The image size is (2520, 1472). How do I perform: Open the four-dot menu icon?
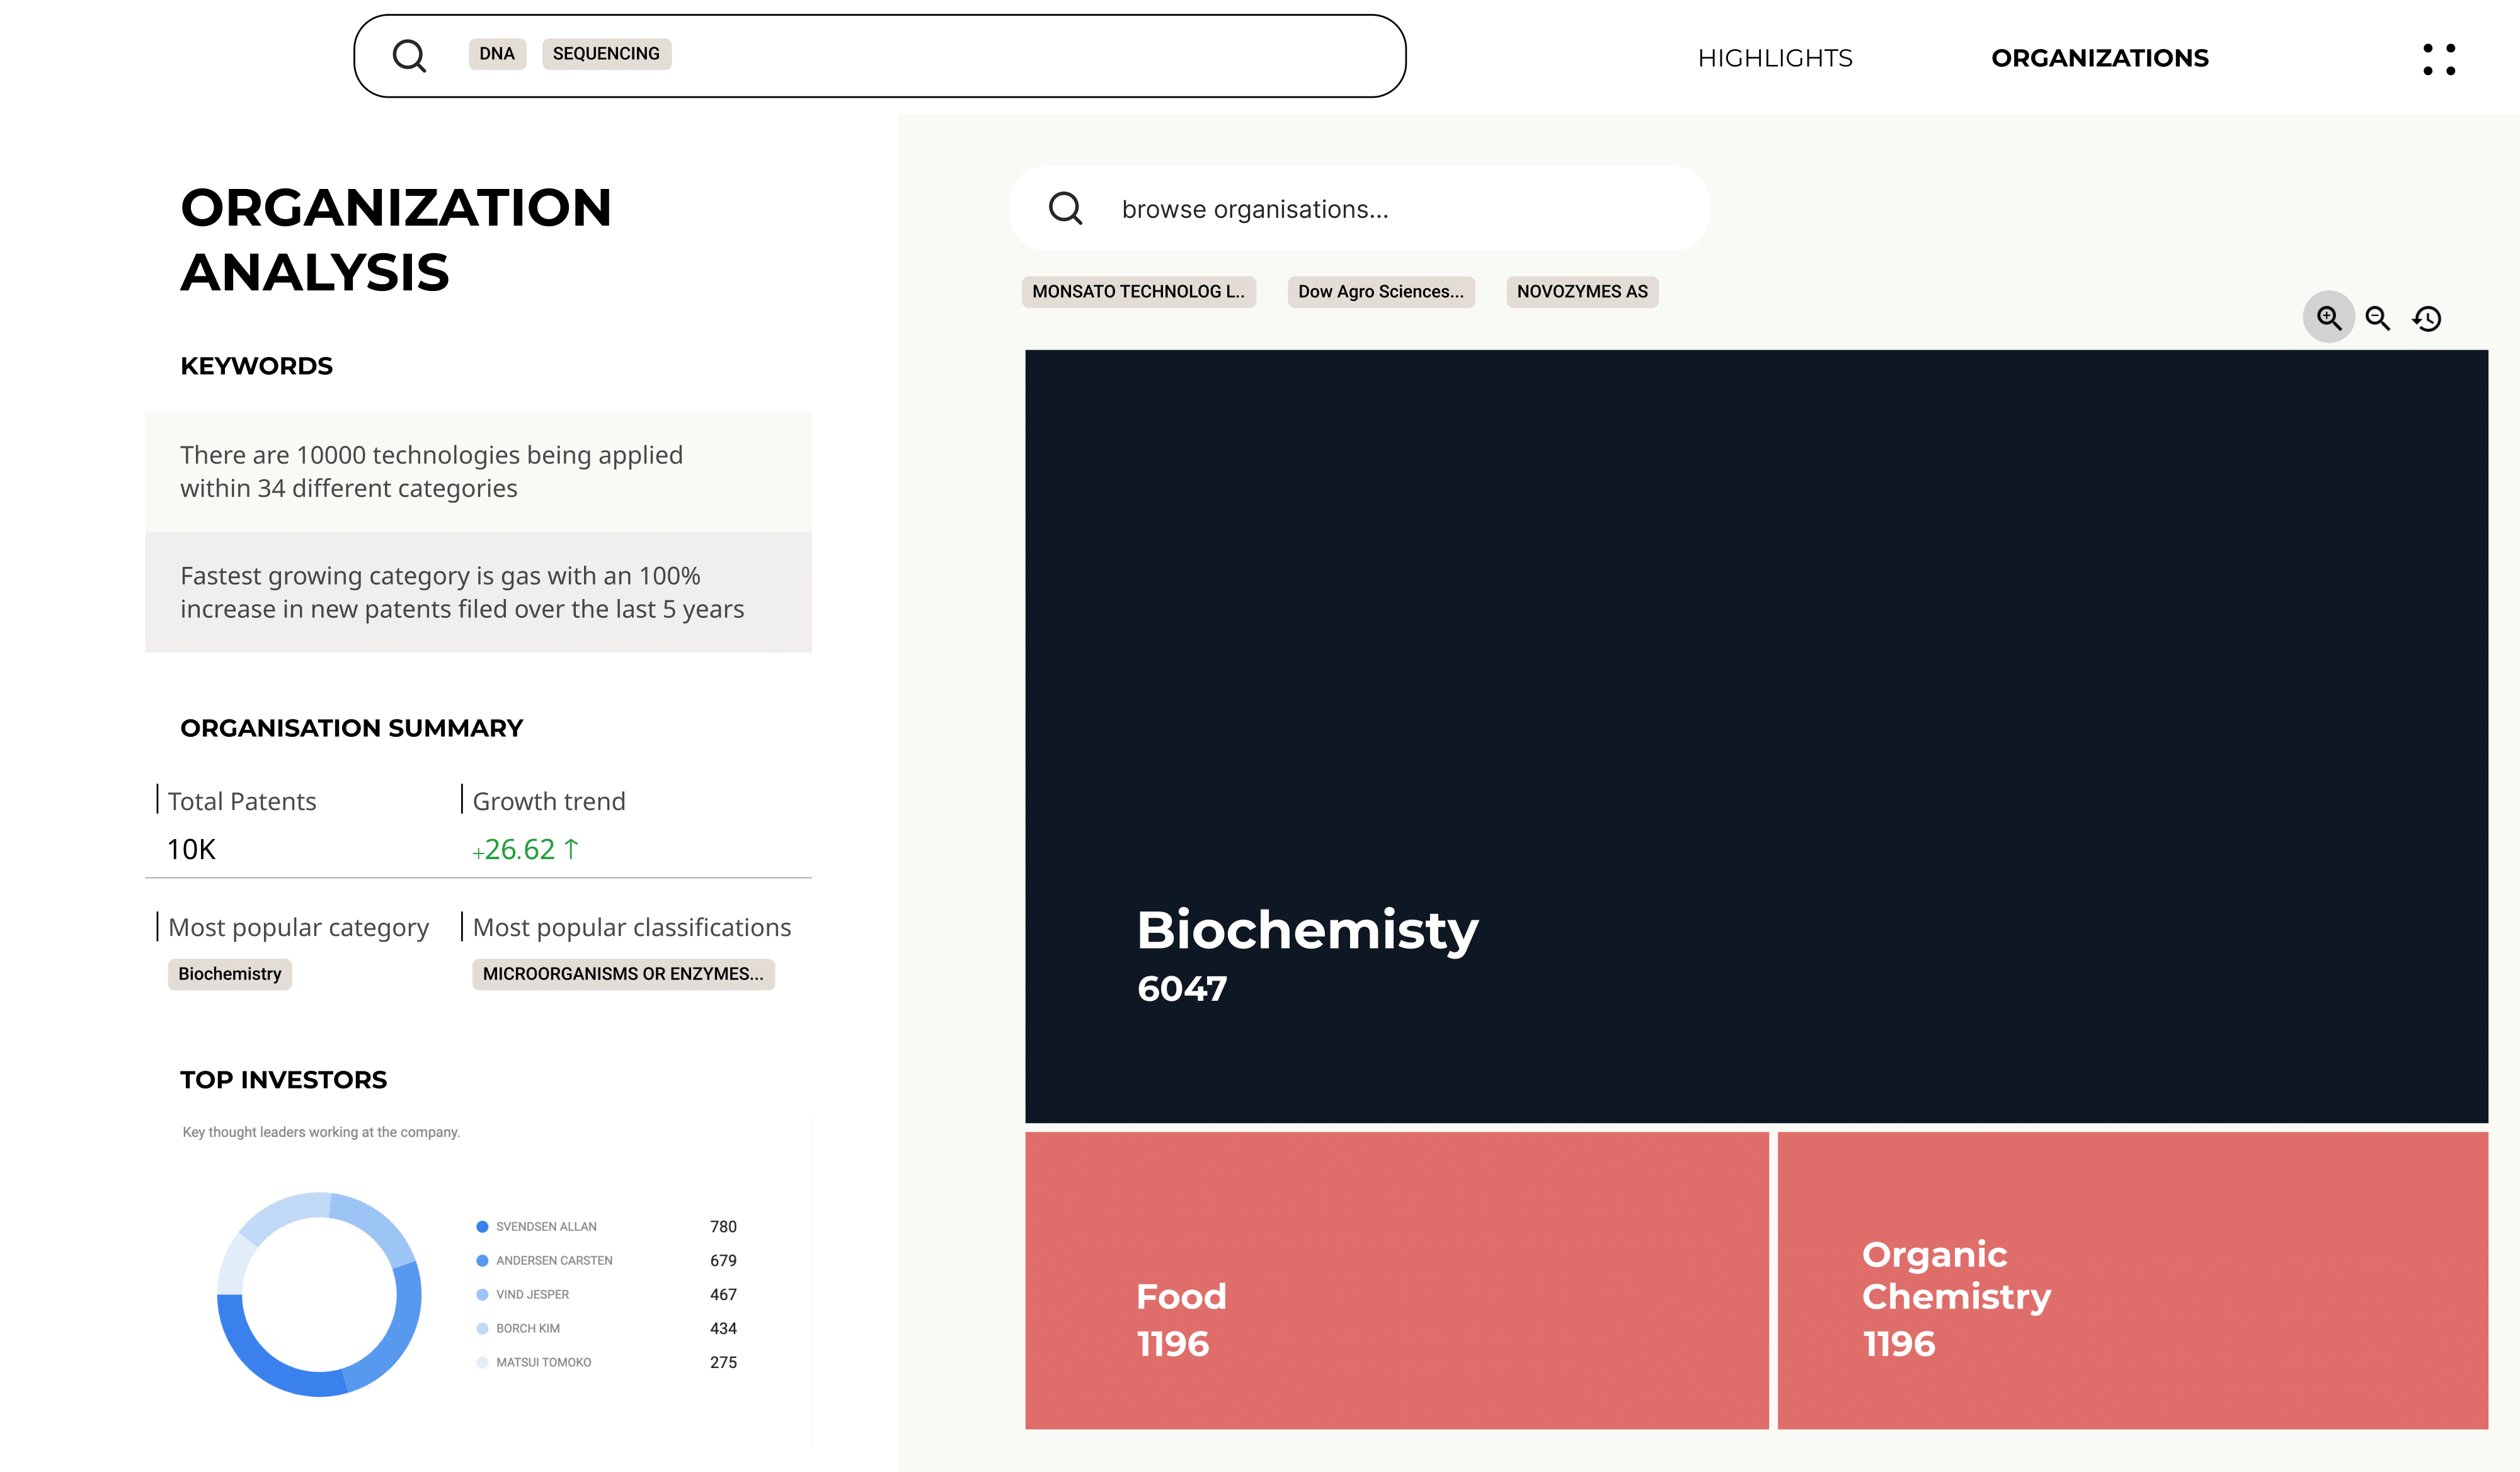(2439, 59)
